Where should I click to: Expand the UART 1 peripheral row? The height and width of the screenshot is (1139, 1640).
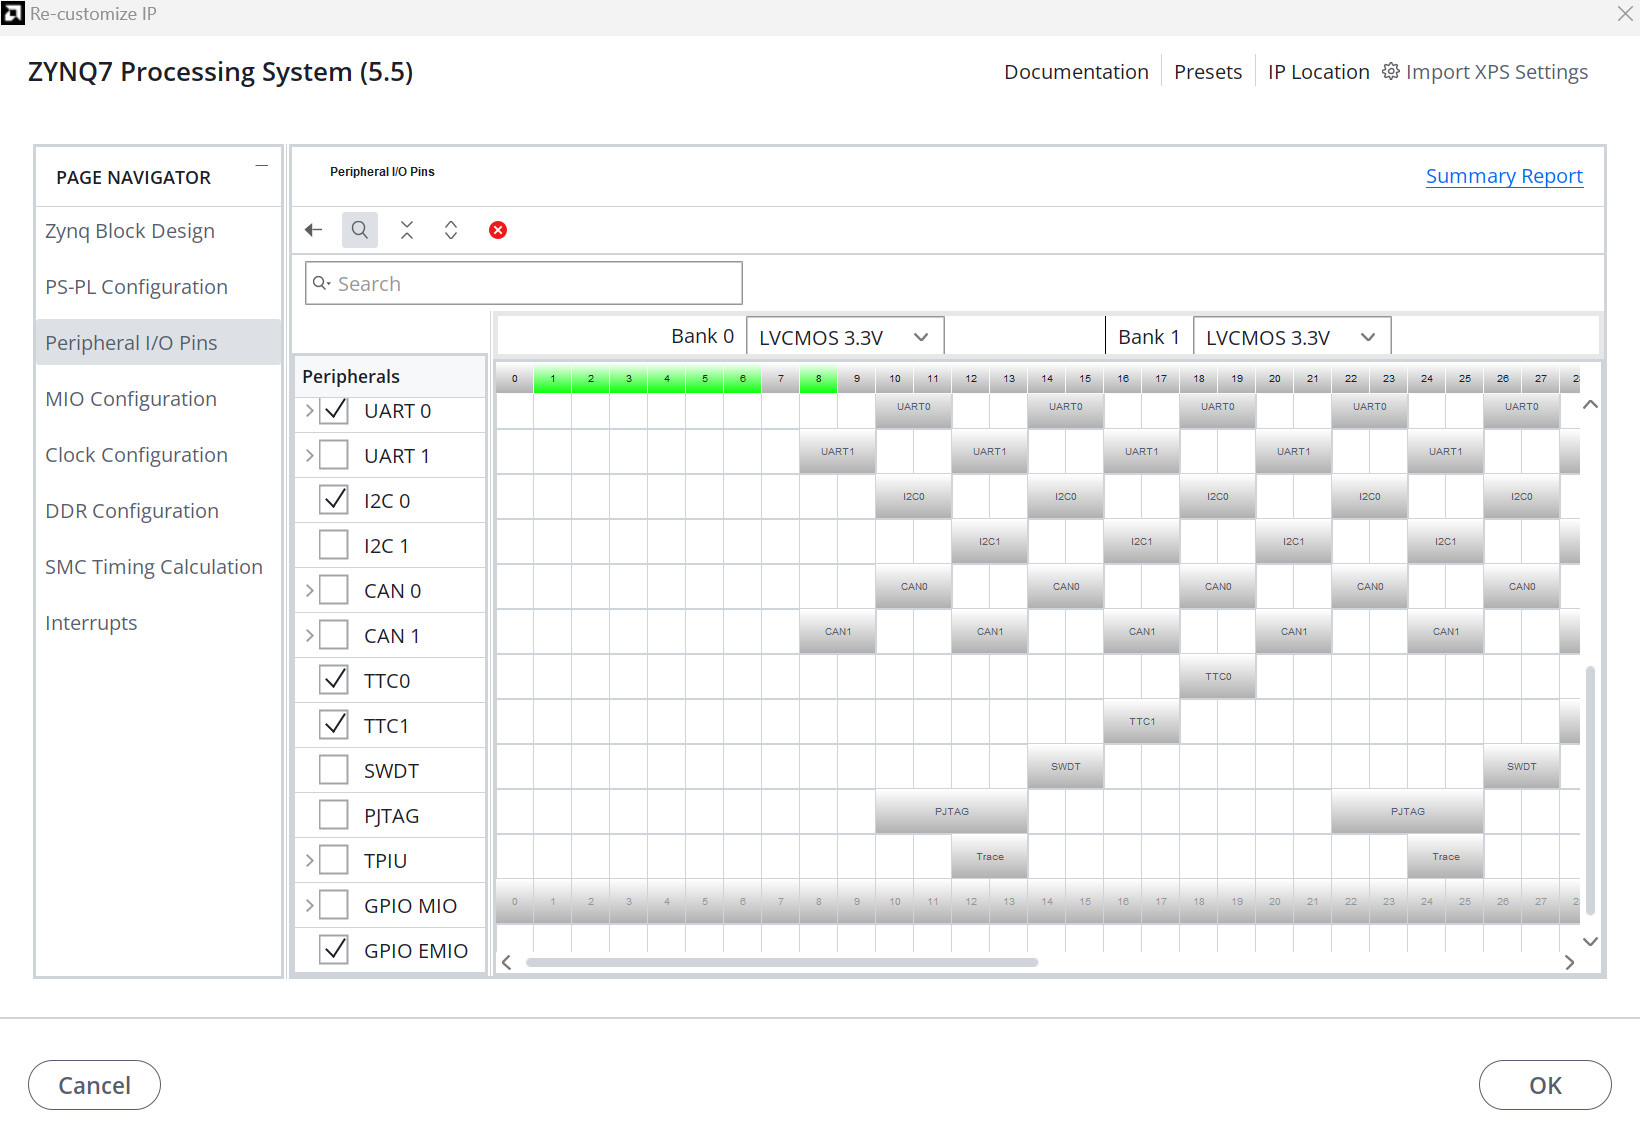[309, 455]
